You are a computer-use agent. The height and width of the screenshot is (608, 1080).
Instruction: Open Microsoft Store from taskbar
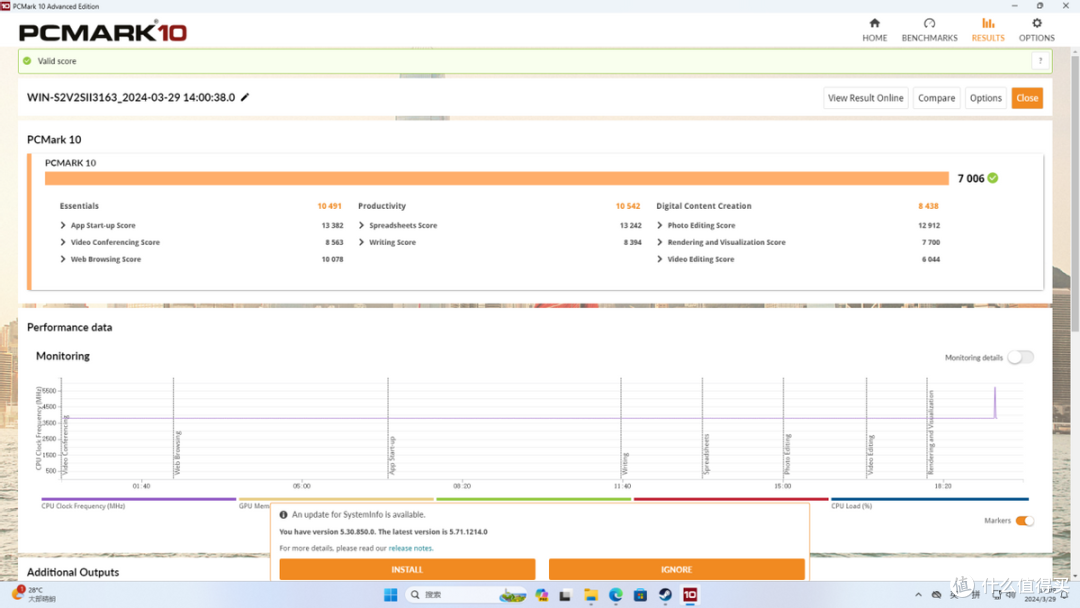[x=640, y=595]
